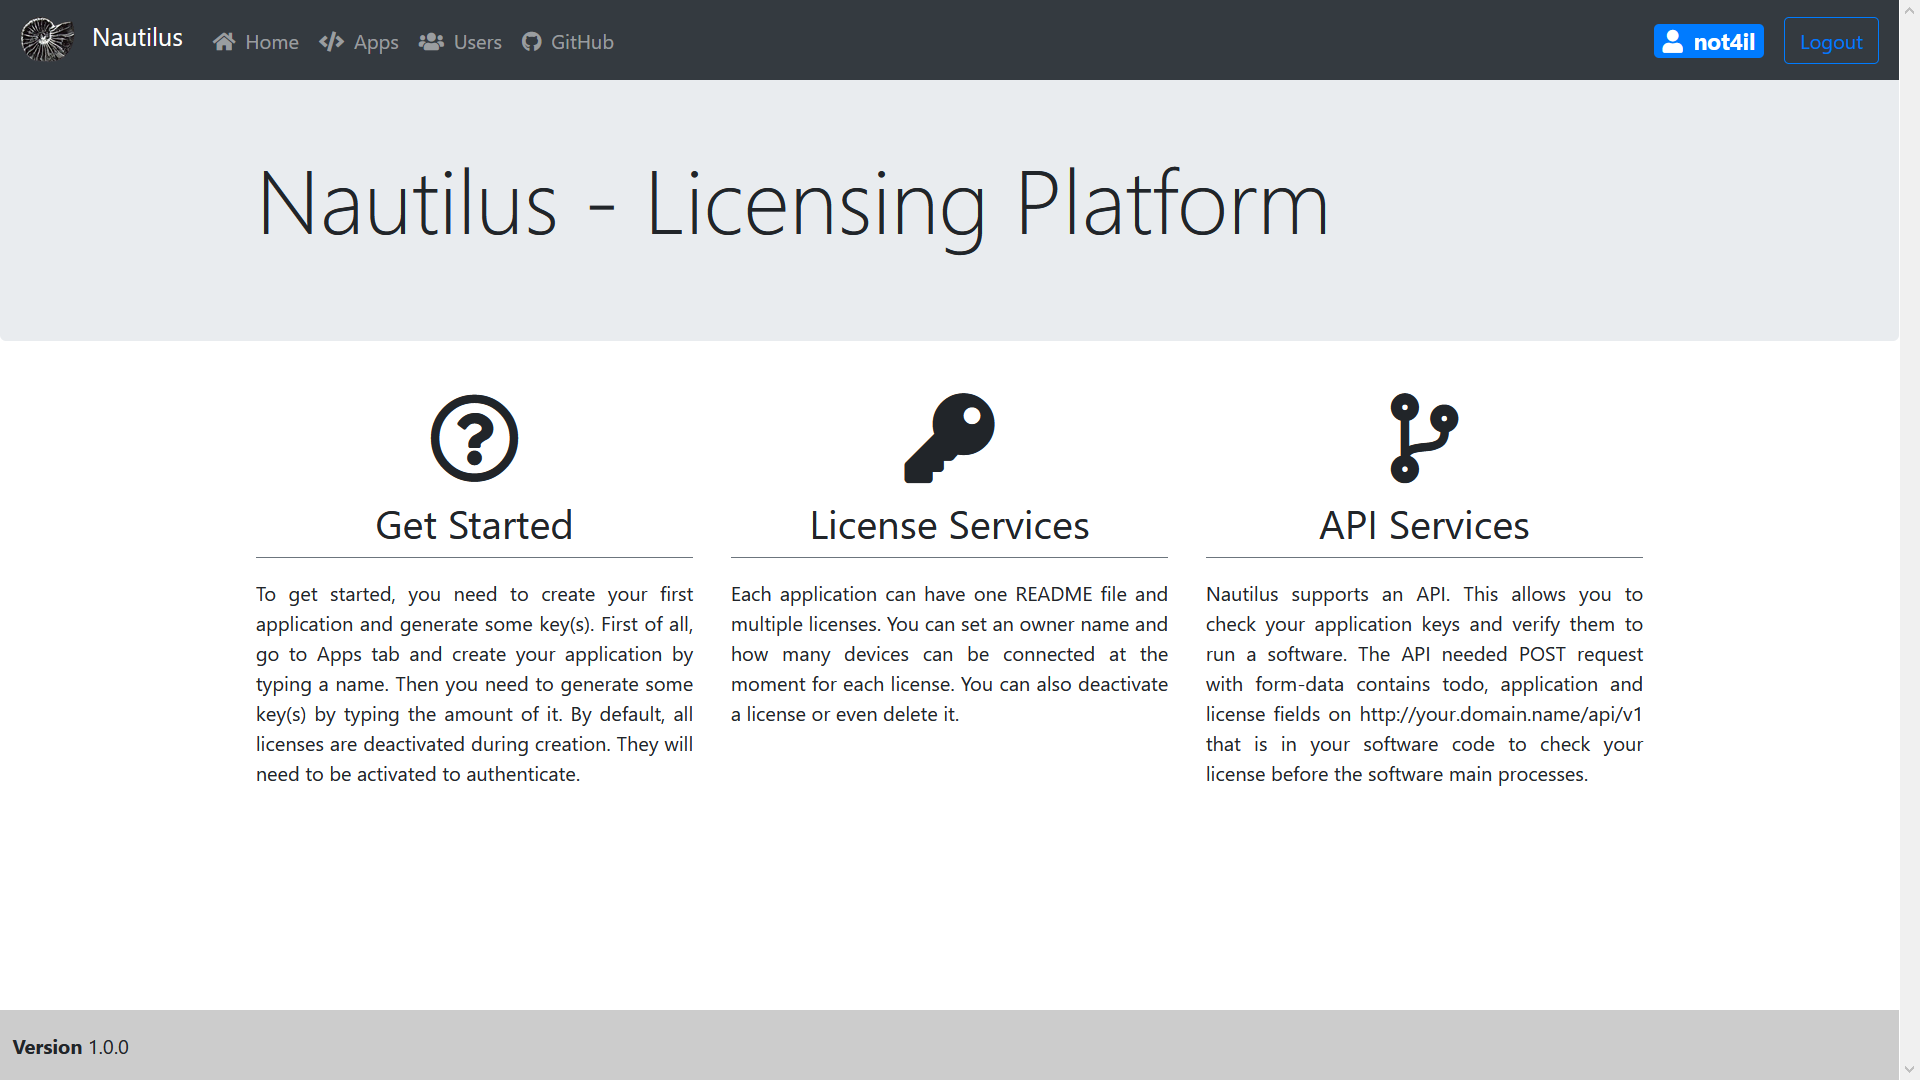This screenshot has height=1080, width=1920.
Task: Click the Nautilus brand link
Action: click(137, 38)
